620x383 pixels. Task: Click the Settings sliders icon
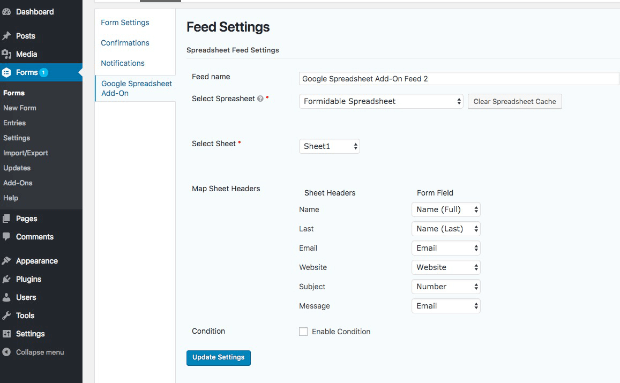[x=6, y=334]
